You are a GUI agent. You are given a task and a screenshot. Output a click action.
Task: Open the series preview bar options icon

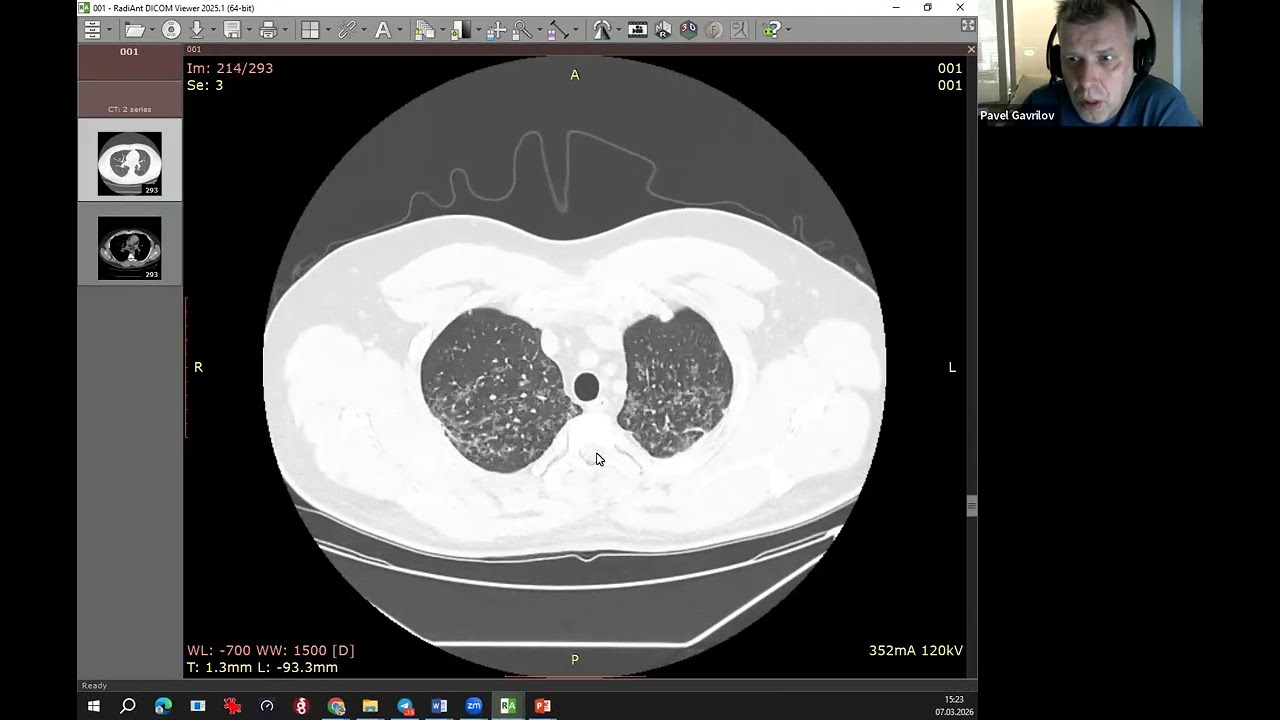[92, 30]
